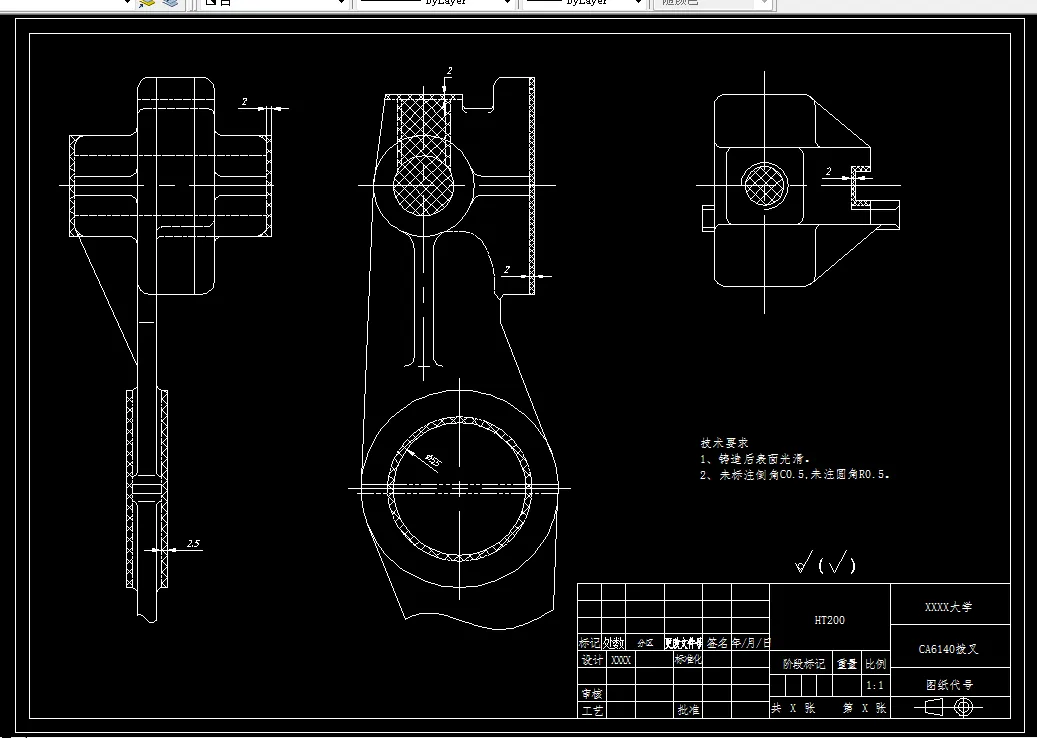Select the 1:1 scale value
1037x738 pixels.
pos(875,686)
